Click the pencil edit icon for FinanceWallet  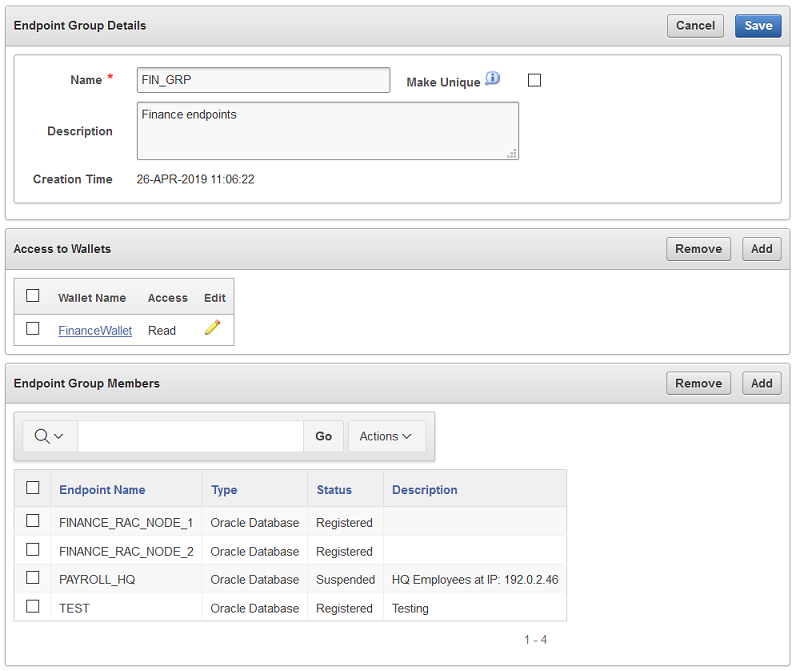212,328
